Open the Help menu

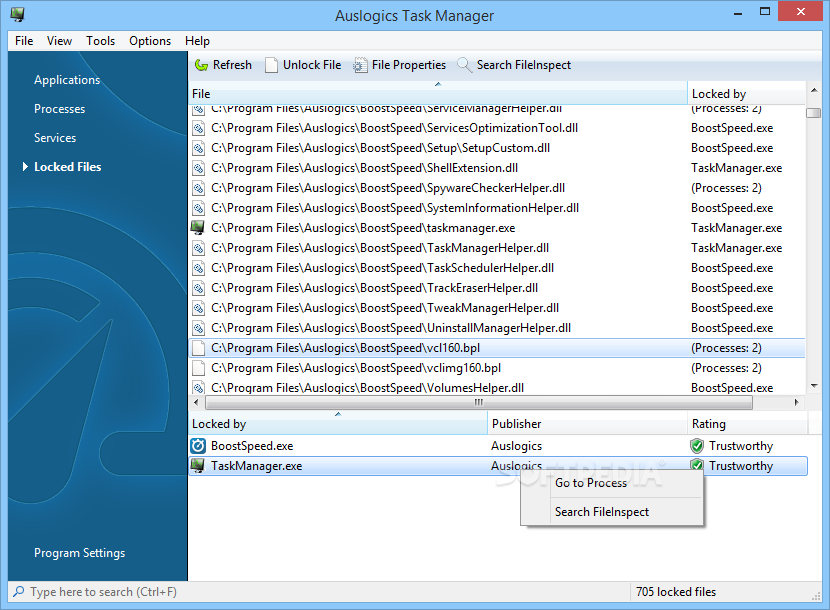tap(197, 41)
